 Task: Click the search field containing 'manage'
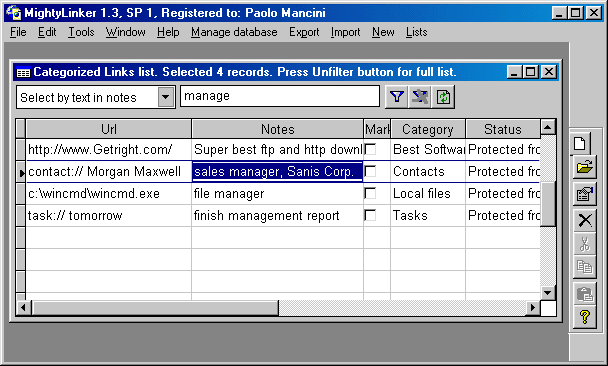click(280, 96)
